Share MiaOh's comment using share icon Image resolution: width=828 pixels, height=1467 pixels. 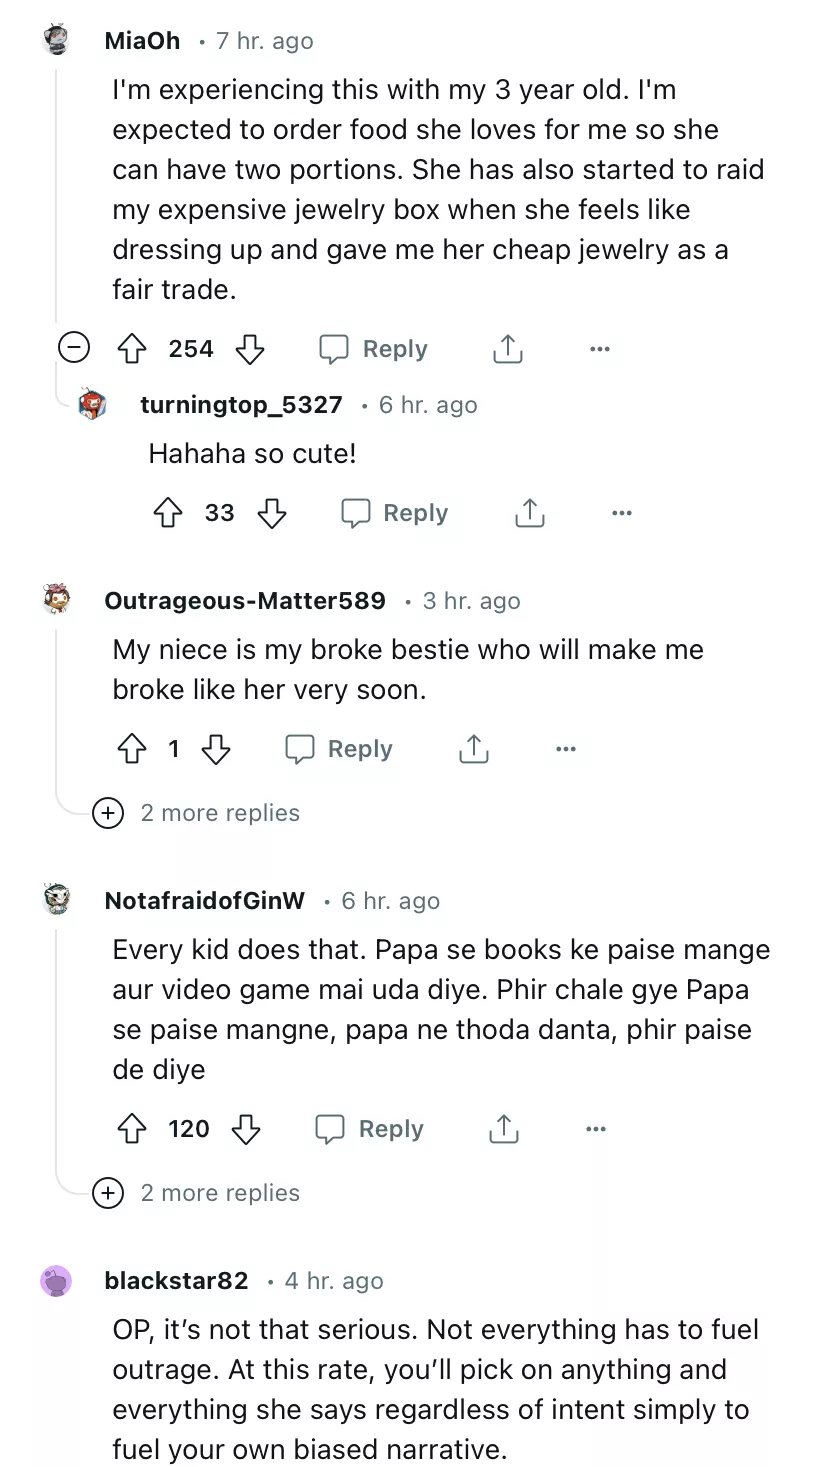[x=507, y=349]
